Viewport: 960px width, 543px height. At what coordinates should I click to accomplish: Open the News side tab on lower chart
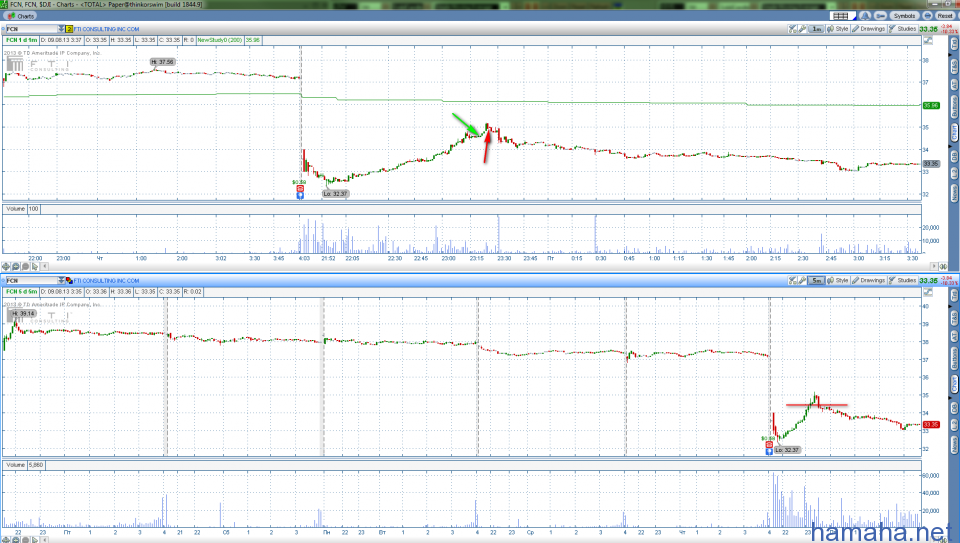(954, 445)
